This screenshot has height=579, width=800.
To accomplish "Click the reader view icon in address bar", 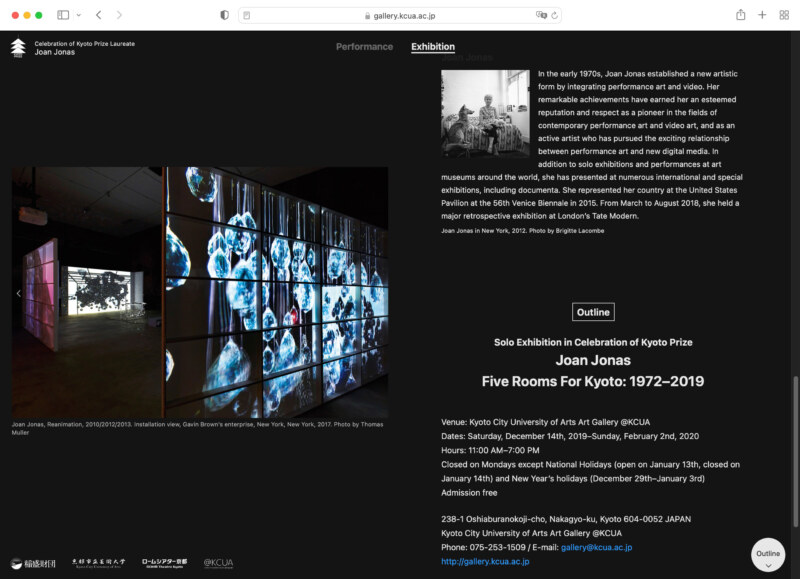I will [247, 15].
